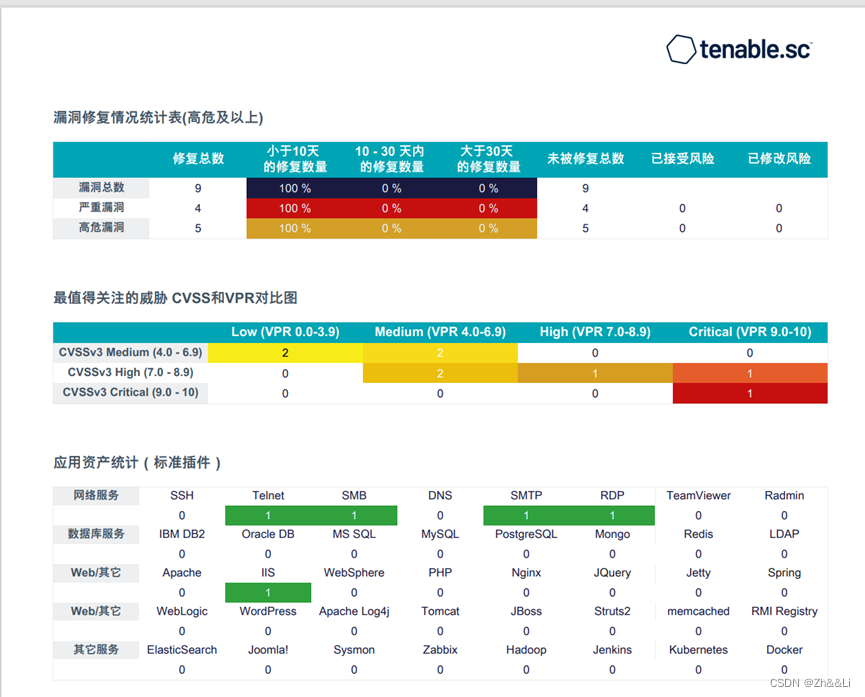Screen dimensions: 865x697
Task: Click orange-red CVSSv3 High / Critical VPR cell
Action: [750, 373]
